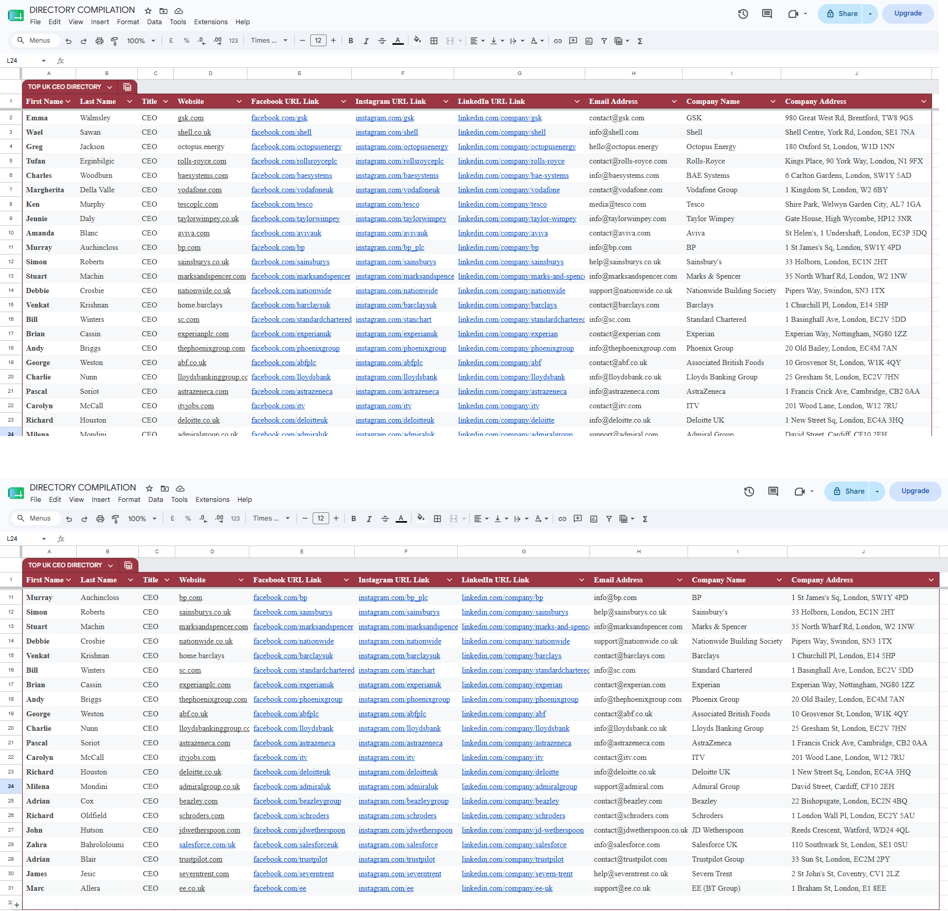Image resolution: width=948 pixels, height=911 pixels.
Task: Open Insert menu in top window
Action: pyautogui.click(x=100, y=22)
